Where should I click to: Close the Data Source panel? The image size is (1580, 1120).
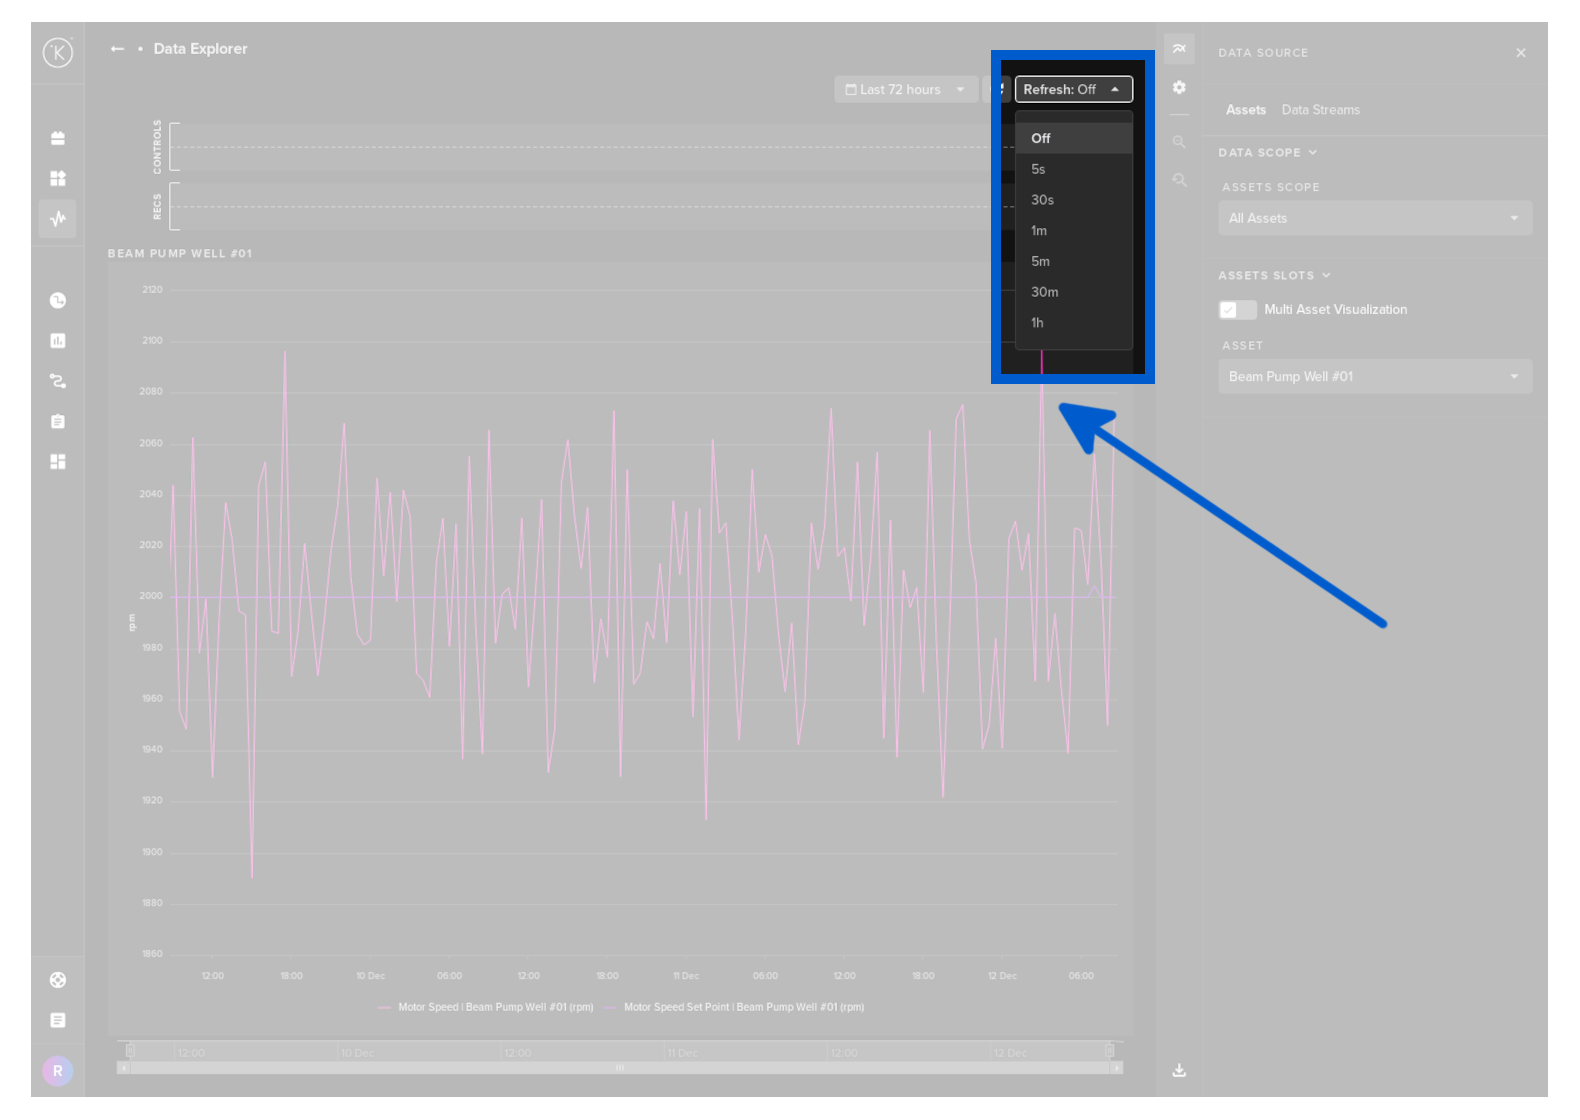(1521, 53)
